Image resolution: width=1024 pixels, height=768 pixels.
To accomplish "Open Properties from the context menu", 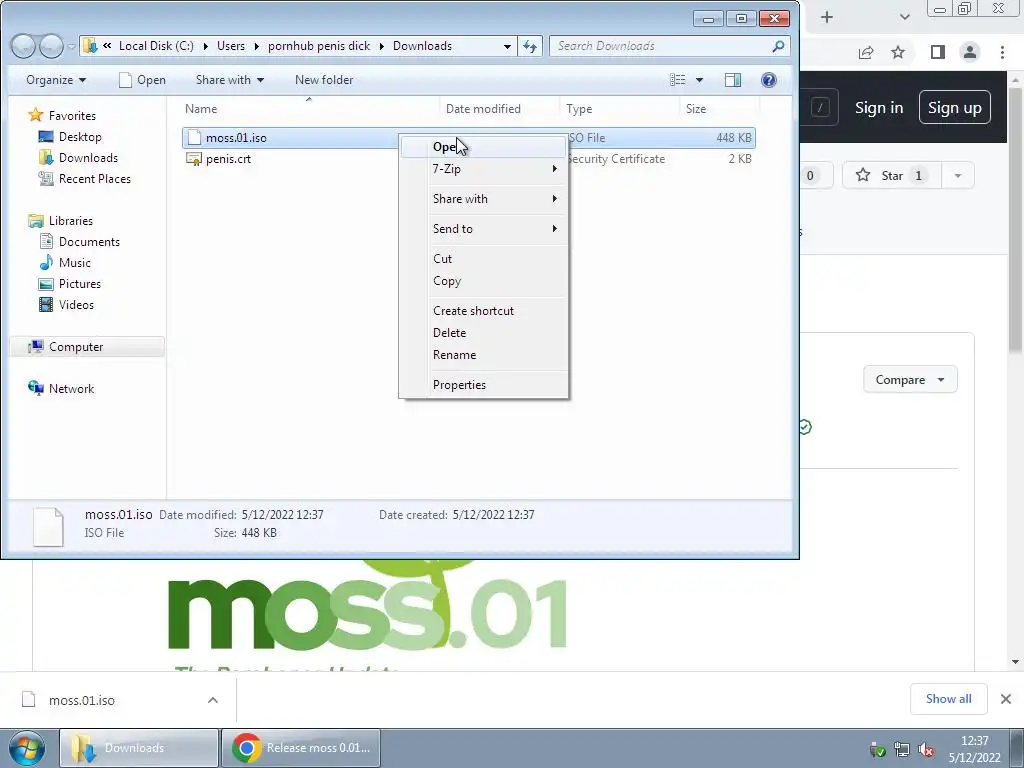I will tap(483, 385).
